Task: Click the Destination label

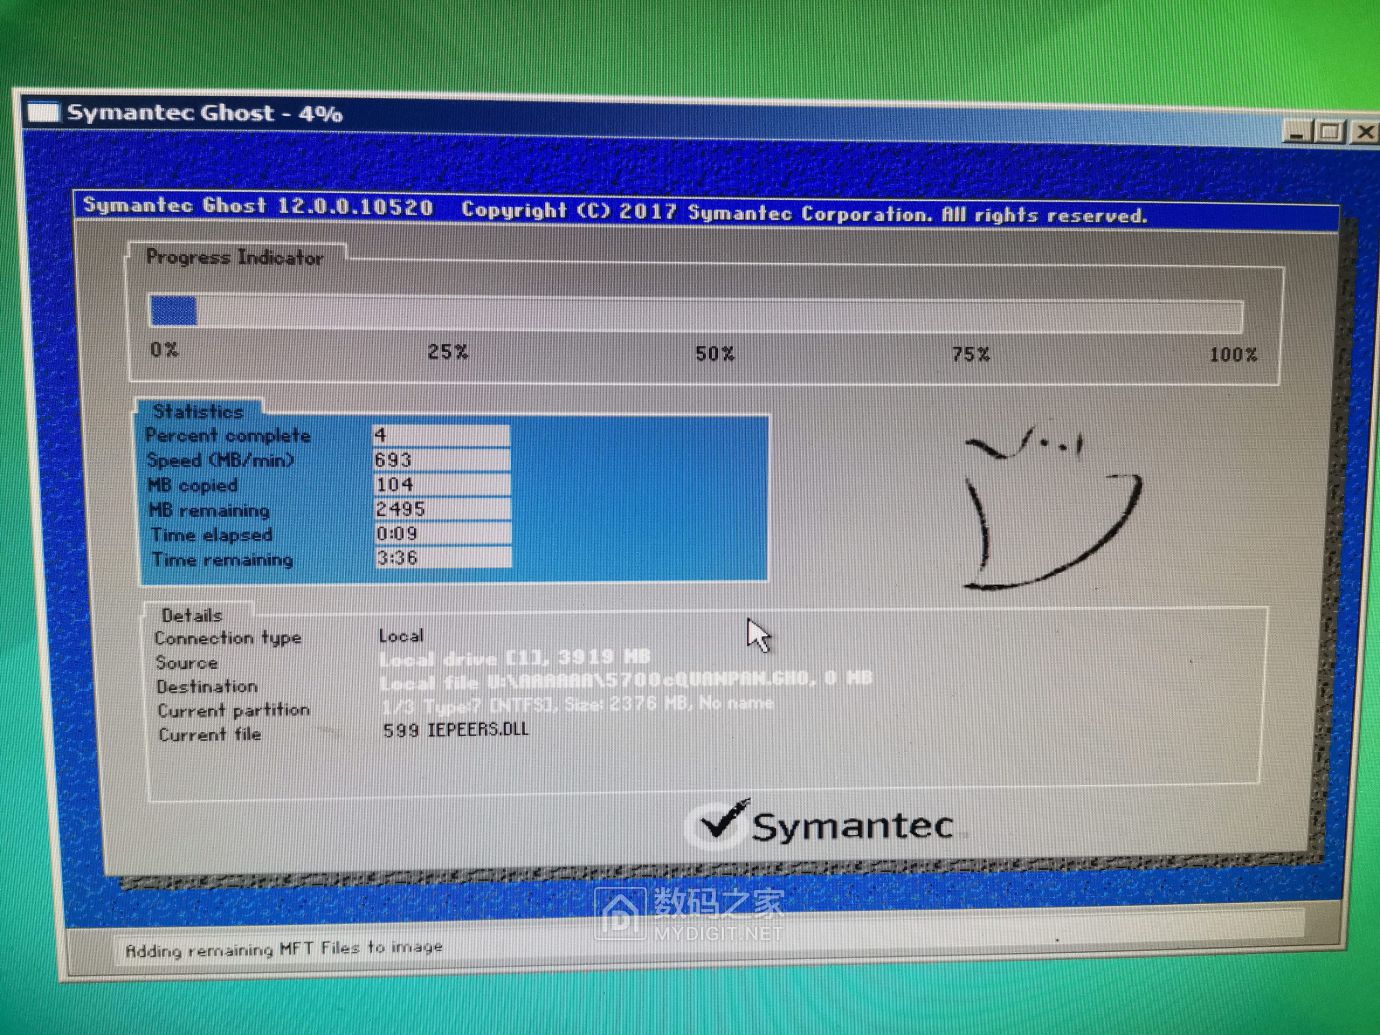Action: coord(207,687)
